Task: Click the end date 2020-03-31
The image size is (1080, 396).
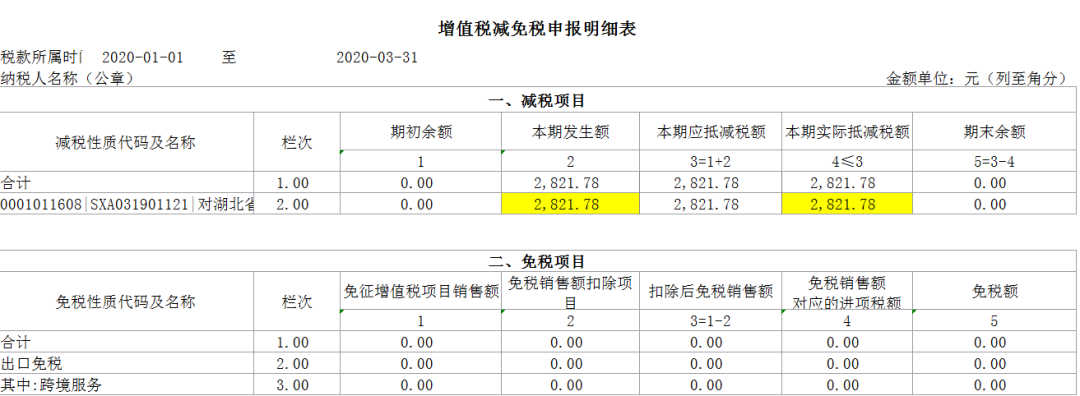Action: click(x=377, y=58)
